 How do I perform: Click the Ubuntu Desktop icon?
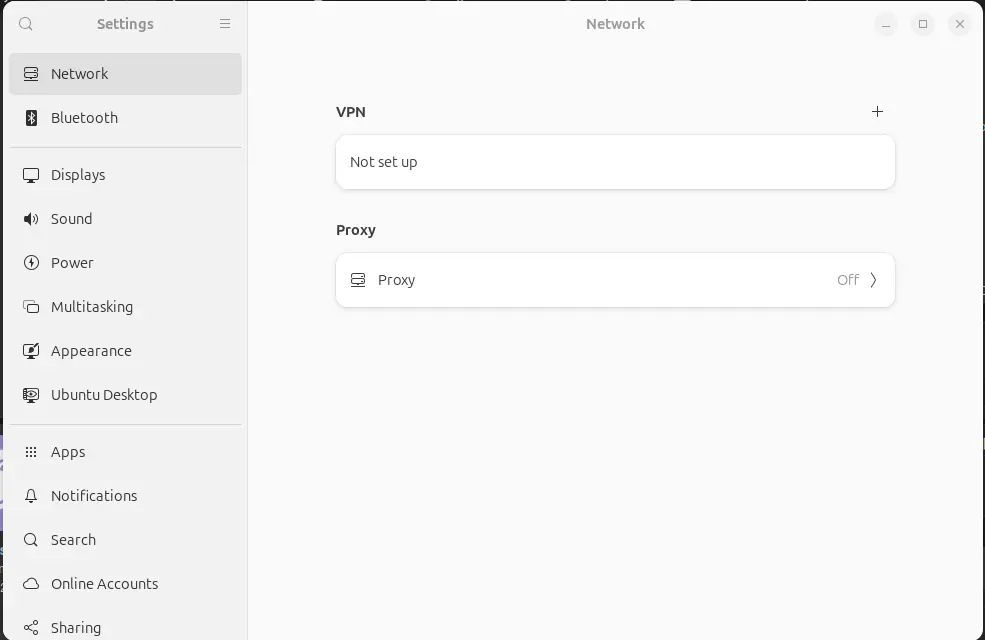31,395
